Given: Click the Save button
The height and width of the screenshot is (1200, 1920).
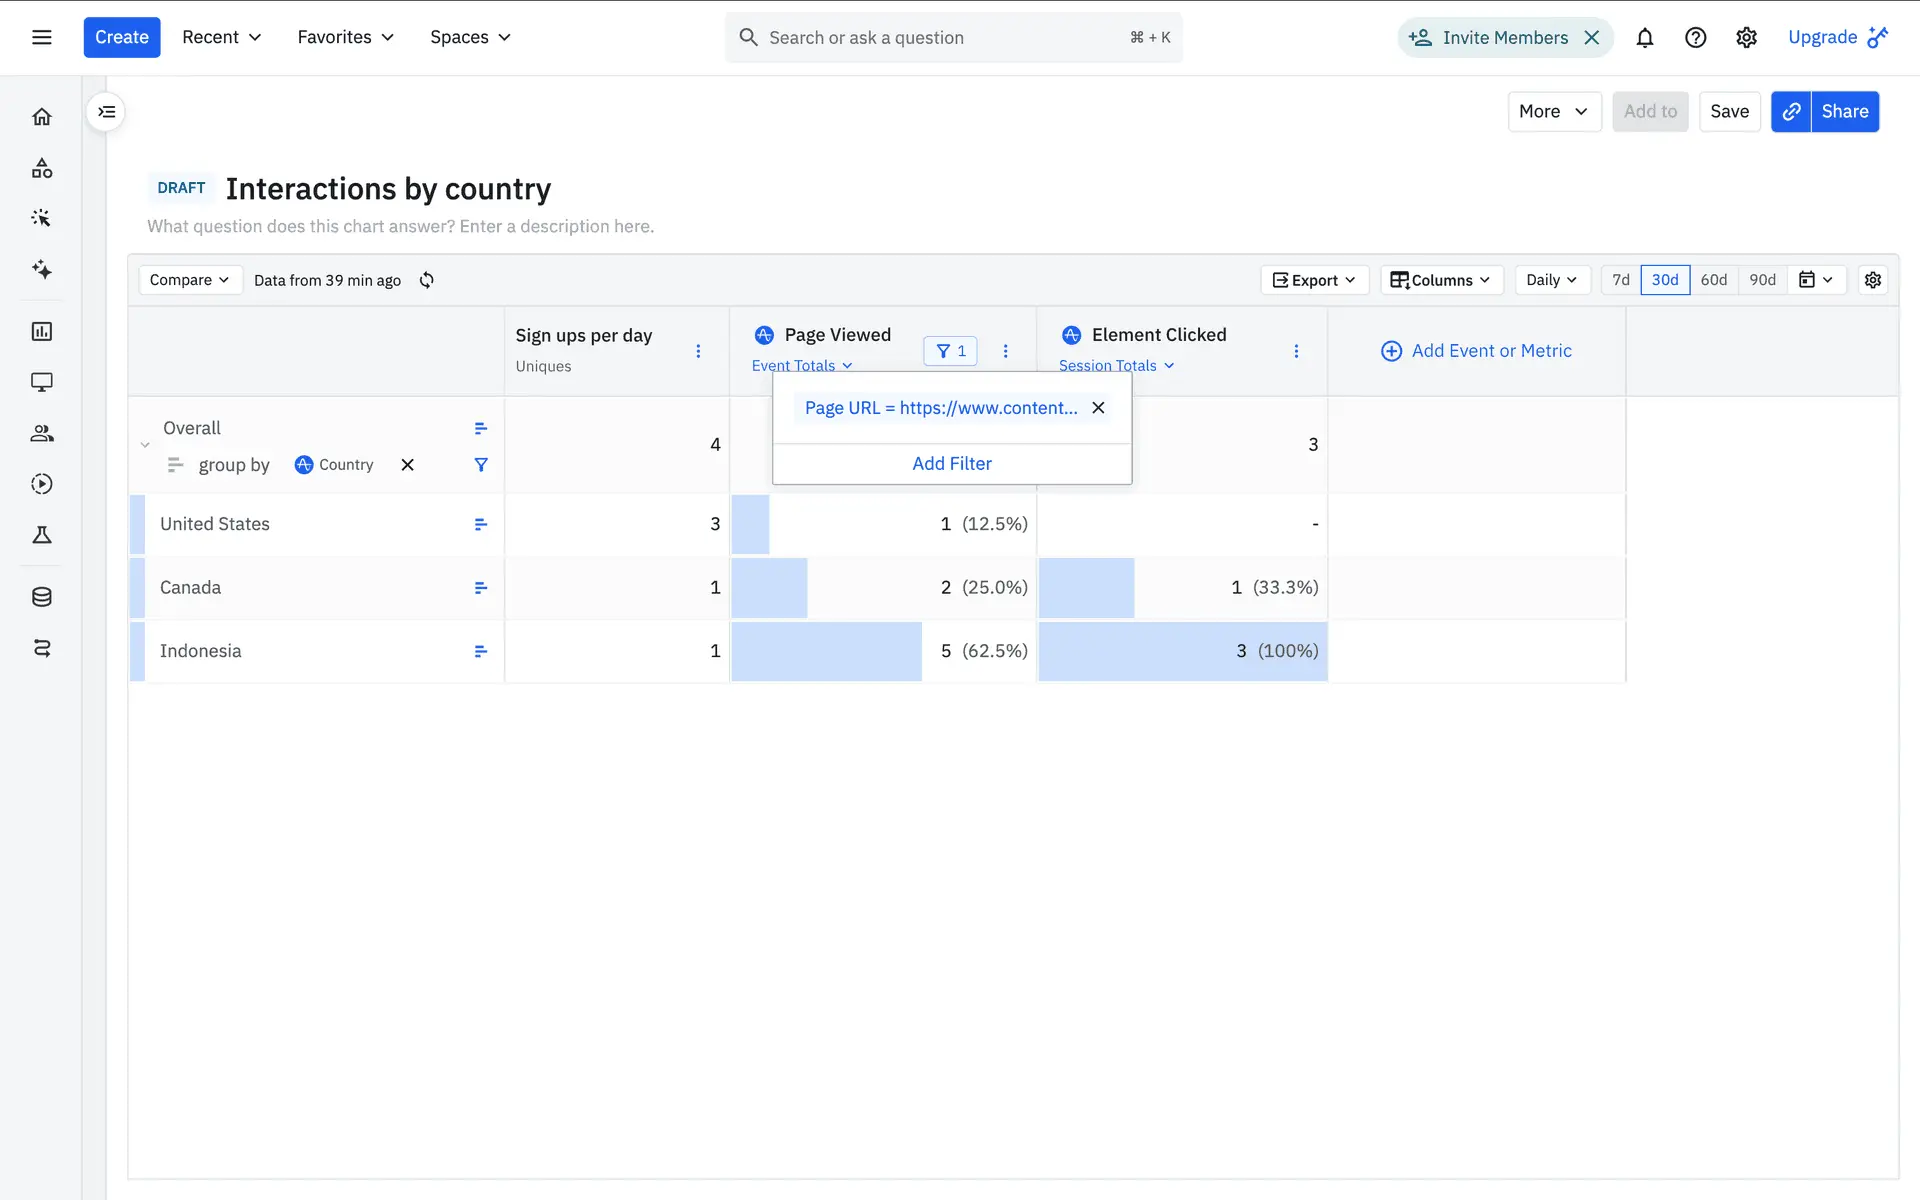Looking at the screenshot, I should (1729, 112).
